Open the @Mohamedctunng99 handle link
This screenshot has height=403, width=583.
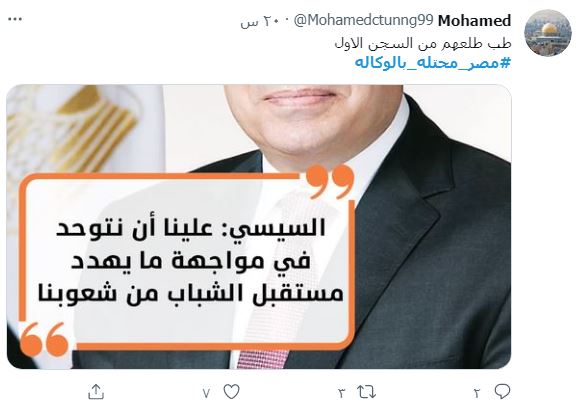[364, 21]
